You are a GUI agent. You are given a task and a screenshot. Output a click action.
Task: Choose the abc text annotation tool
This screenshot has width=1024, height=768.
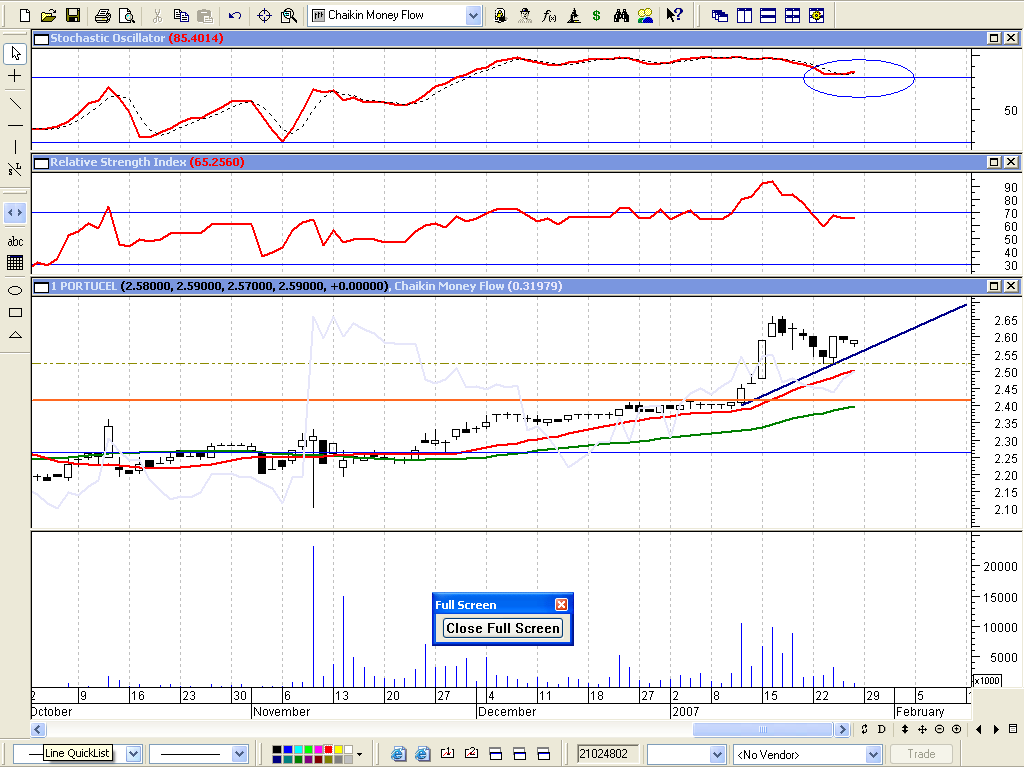point(15,241)
